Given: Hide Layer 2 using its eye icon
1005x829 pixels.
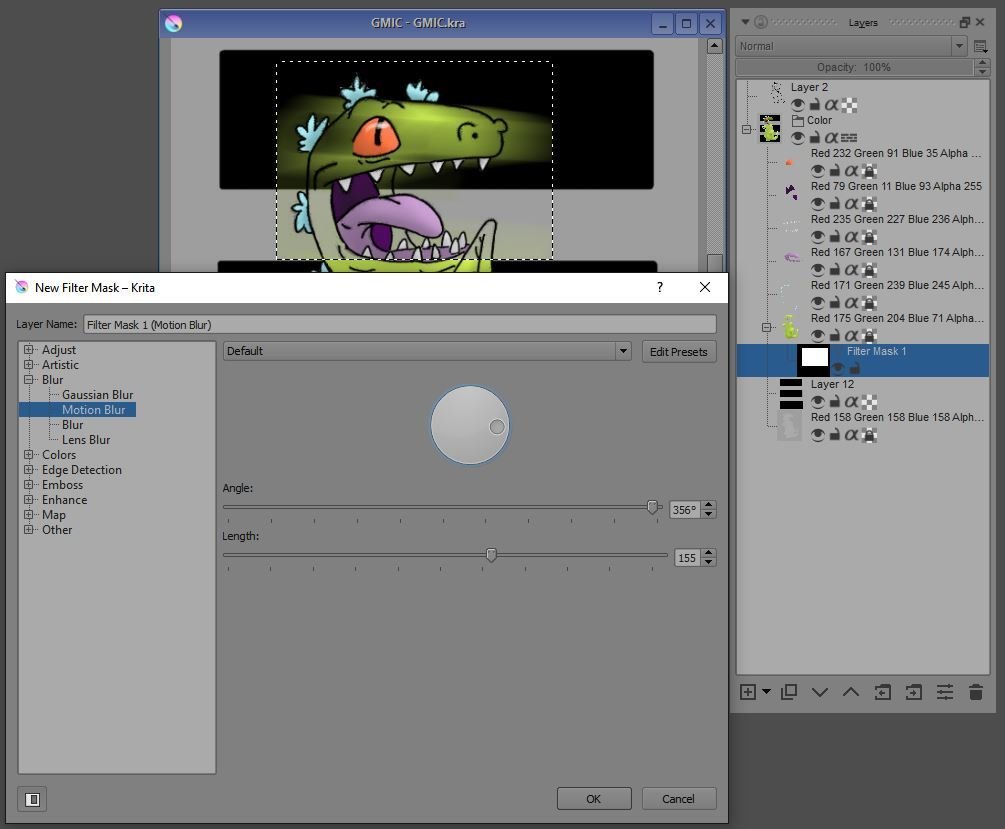Looking at the screenshot, I should click(797, 105).
